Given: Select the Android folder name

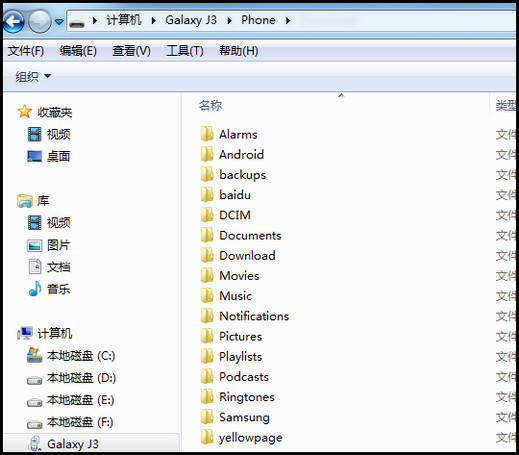Looking at the screenshot, I should tap(241, 154).
